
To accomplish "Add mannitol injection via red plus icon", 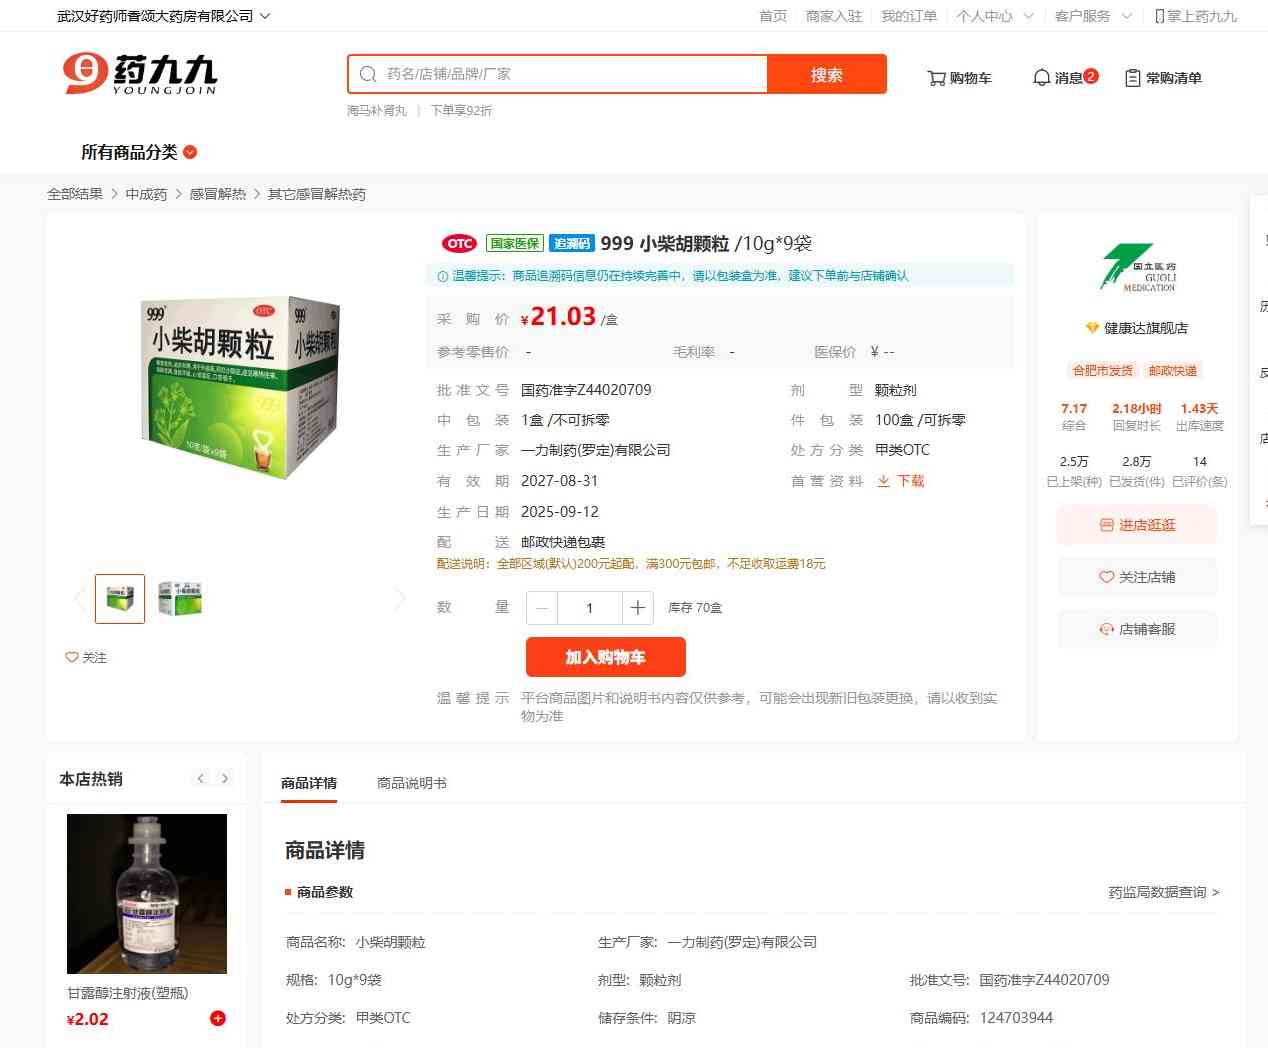I will click(x=218, y=1018).
